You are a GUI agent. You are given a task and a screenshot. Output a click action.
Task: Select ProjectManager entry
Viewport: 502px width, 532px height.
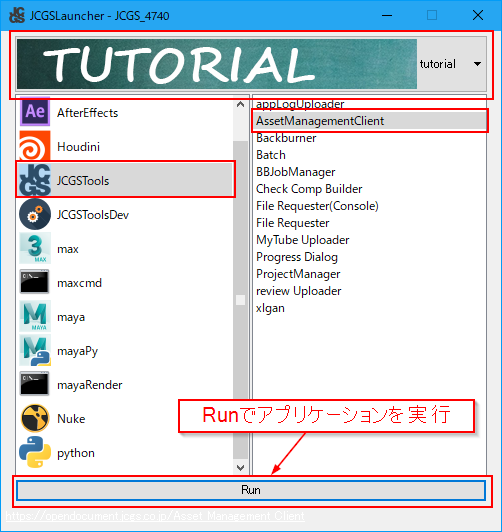(298, 274)
